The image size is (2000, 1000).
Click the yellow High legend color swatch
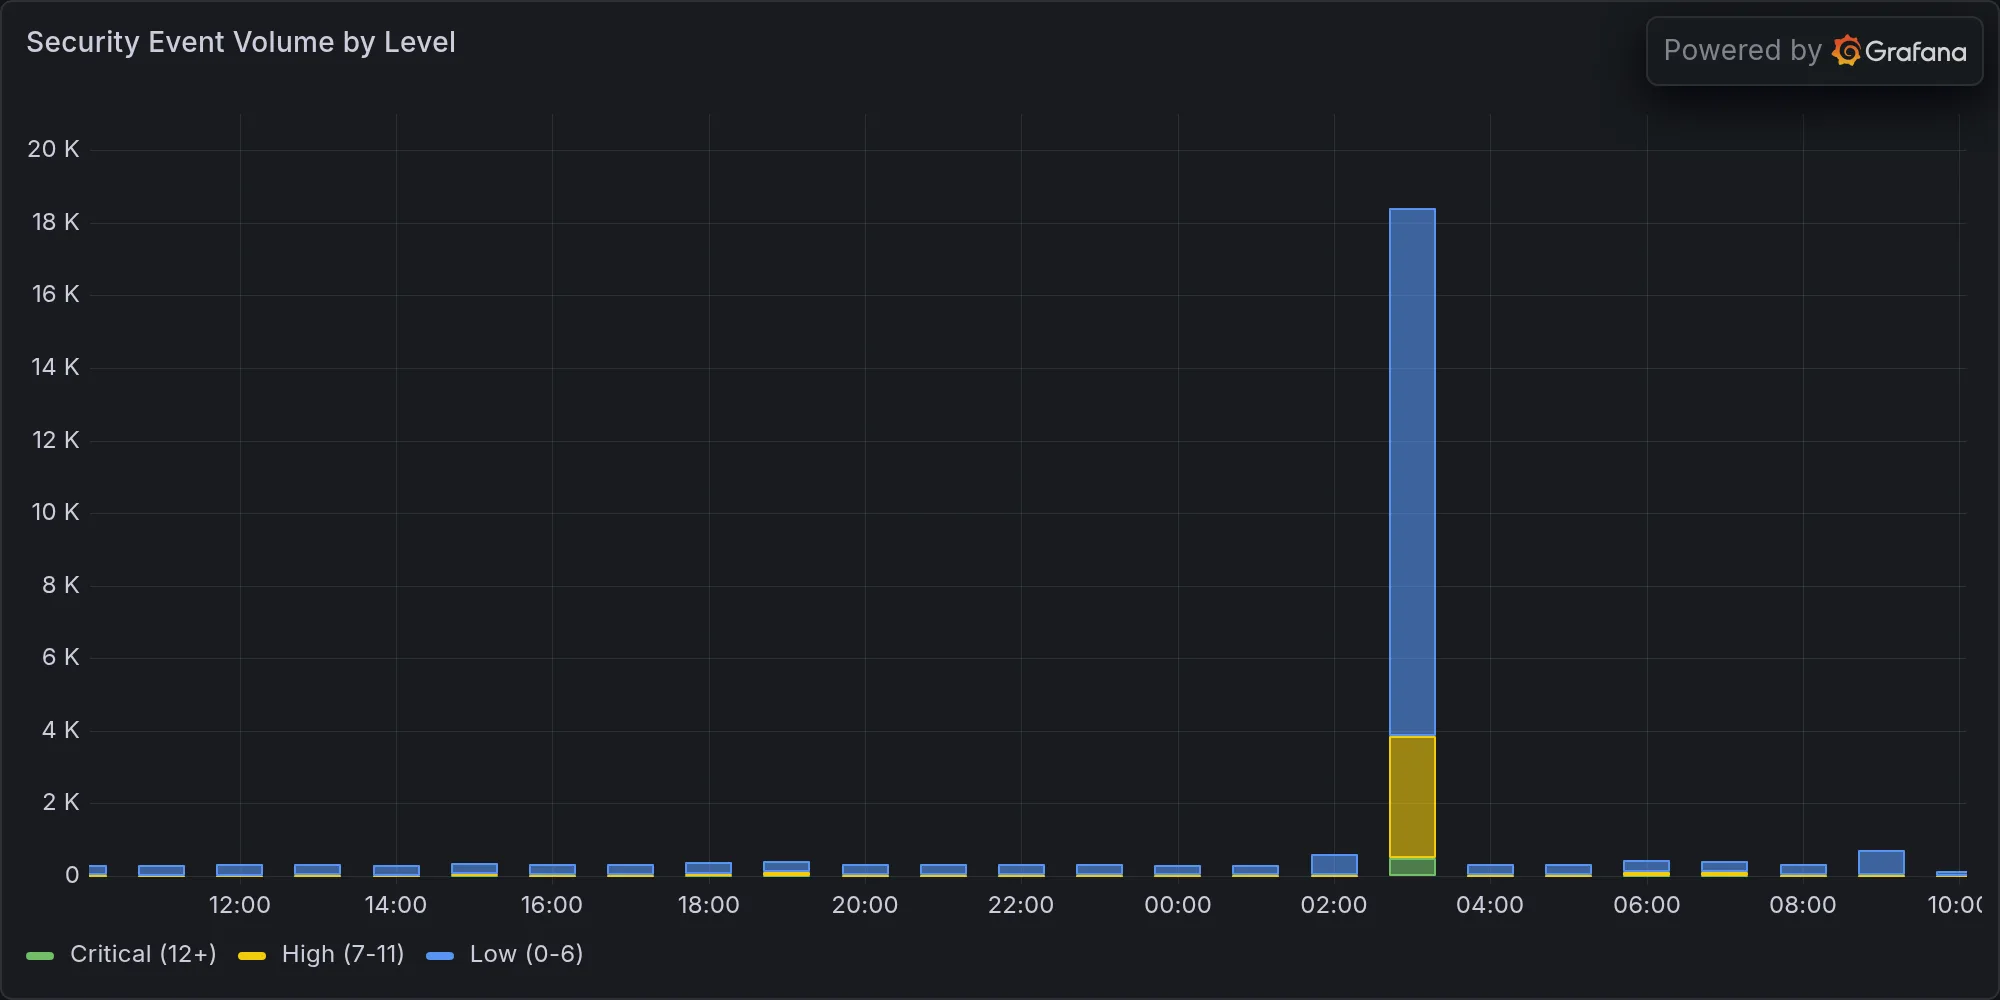pos(252,956)
